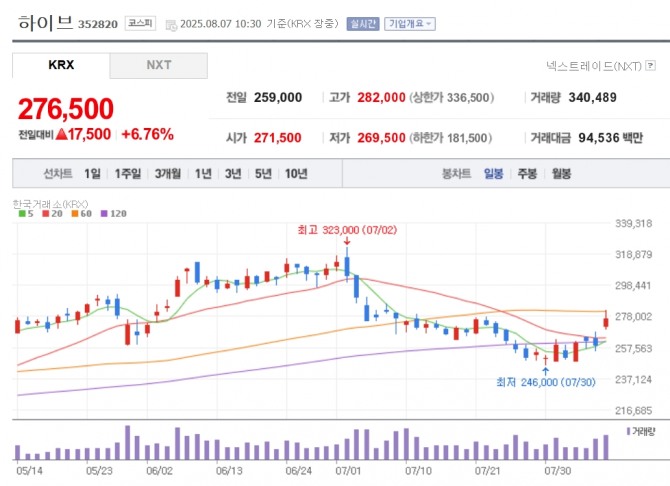Viewport: 670px width, 486px height.
Task: Select the 3개월 line chart period
Action: [x=168, y=174]
